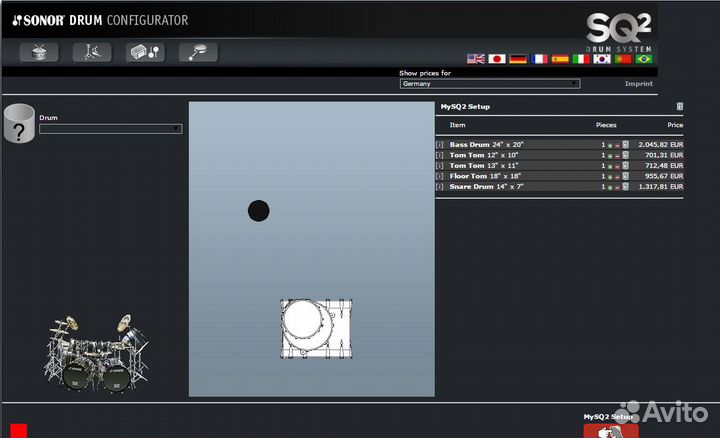The width and height of the screenshot is (720, 438).
Task: Select the Brazilian flag language option
Action: pyautogui.click(x=645, y=59)
